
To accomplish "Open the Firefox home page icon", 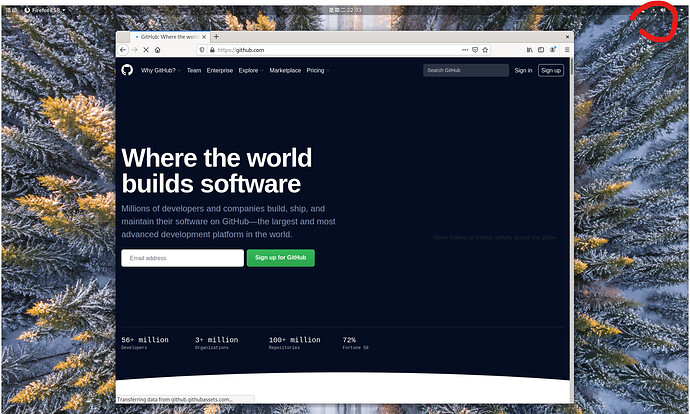I will pyautogui.click(x=158, y=50).
